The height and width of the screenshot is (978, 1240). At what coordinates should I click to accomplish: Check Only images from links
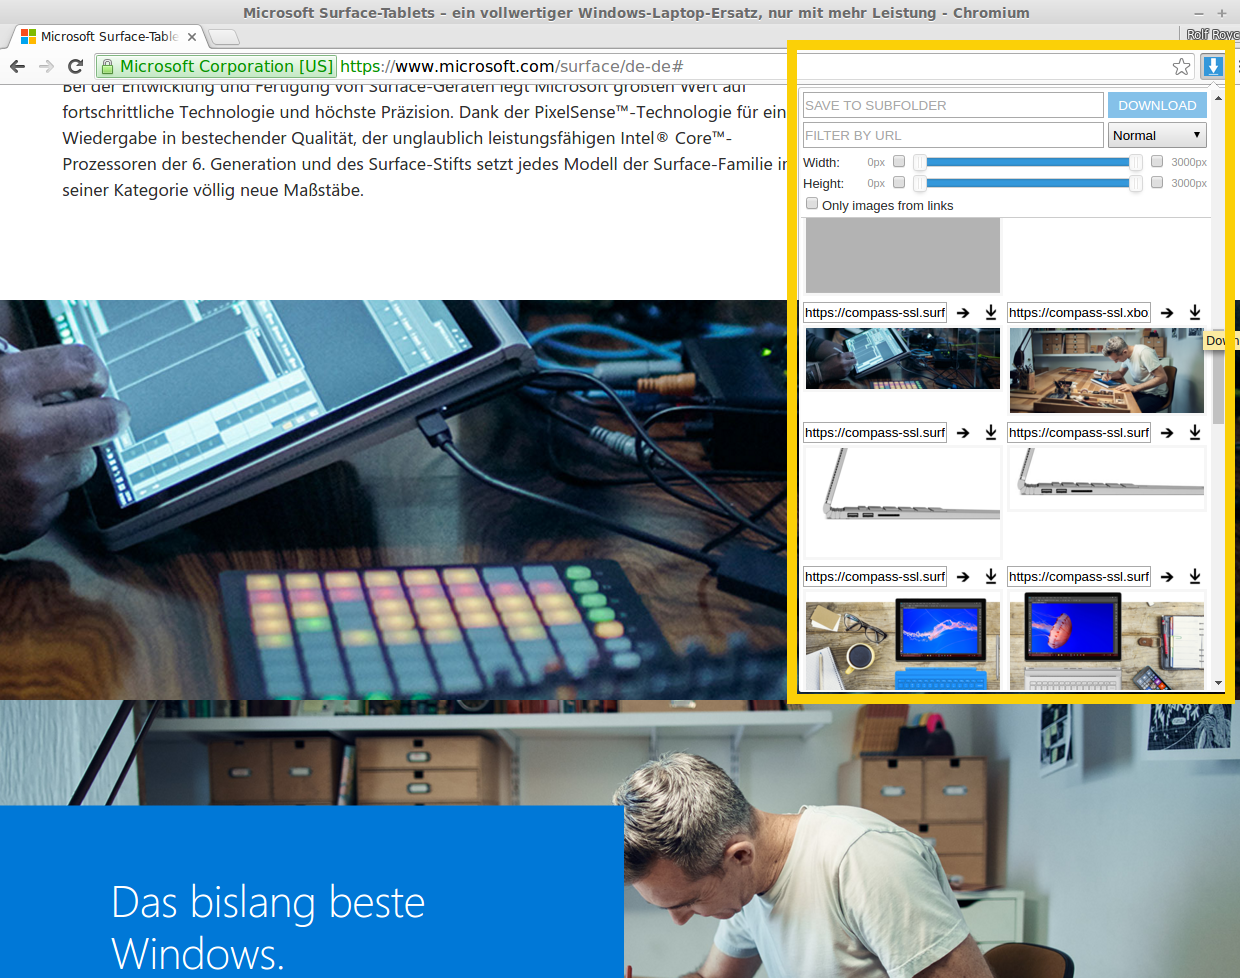(812, 204)
